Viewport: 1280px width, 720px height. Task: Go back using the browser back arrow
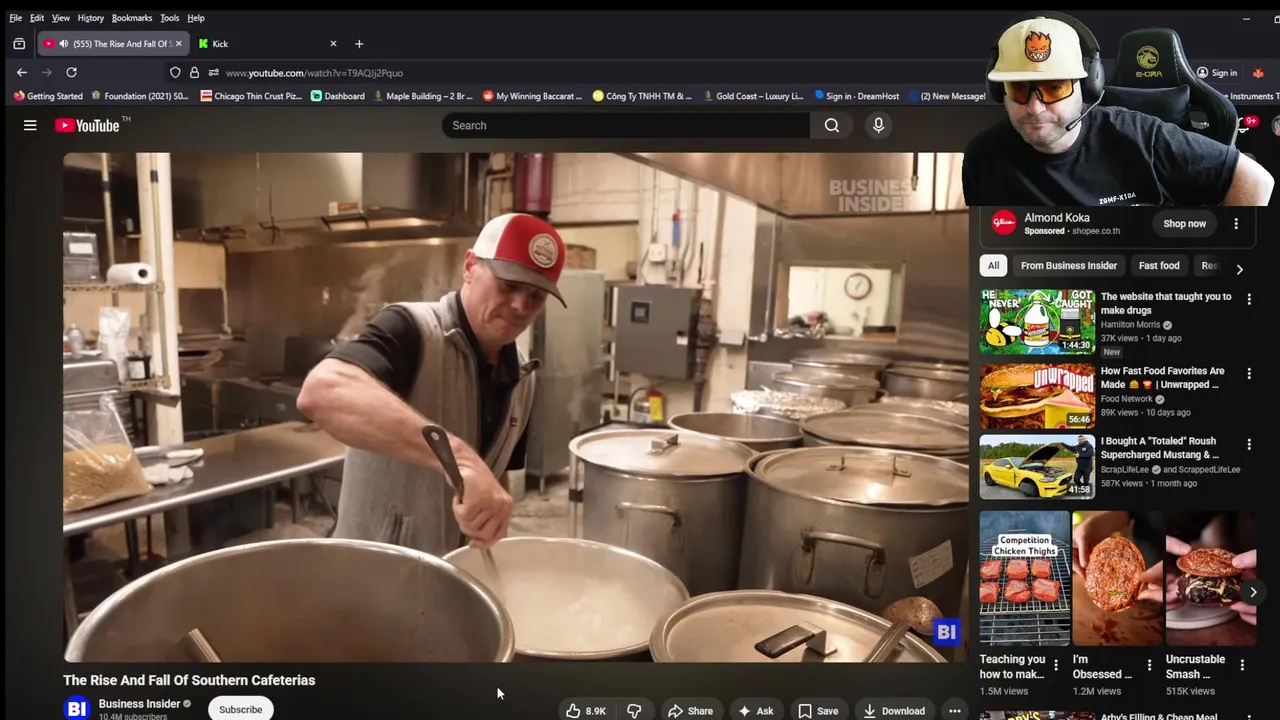coord(22,72)
